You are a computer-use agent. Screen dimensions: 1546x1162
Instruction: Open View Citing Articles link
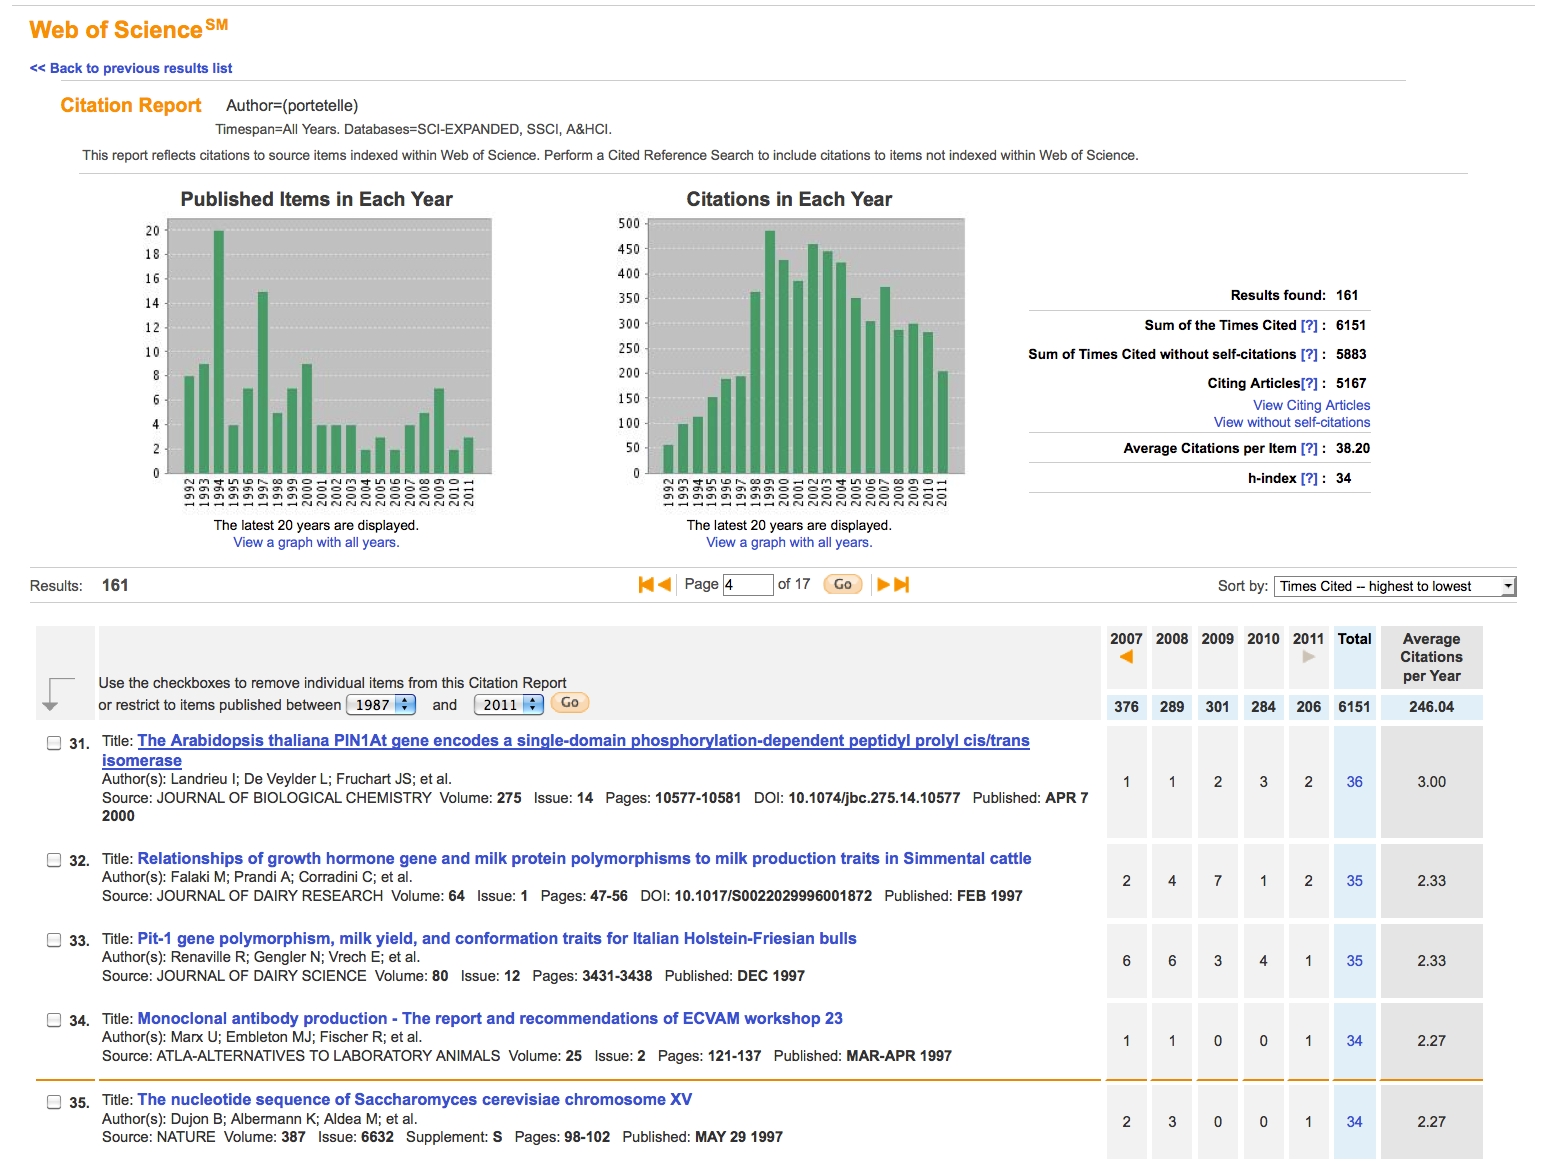coord(1311,405)
